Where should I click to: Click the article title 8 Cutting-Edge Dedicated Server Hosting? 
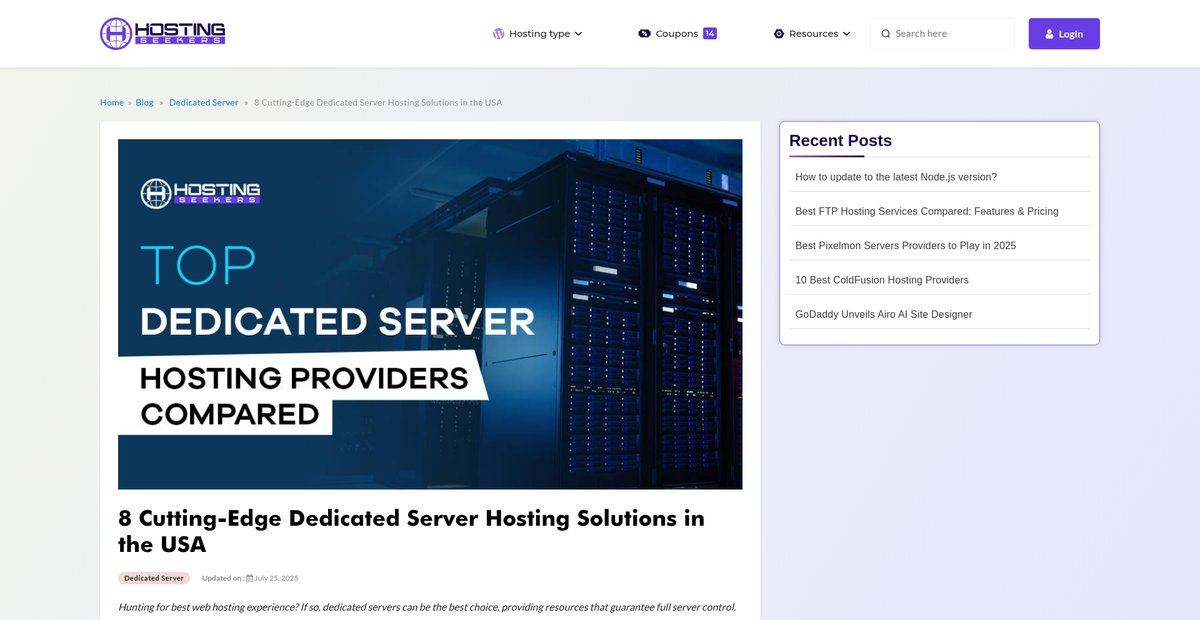411,531
